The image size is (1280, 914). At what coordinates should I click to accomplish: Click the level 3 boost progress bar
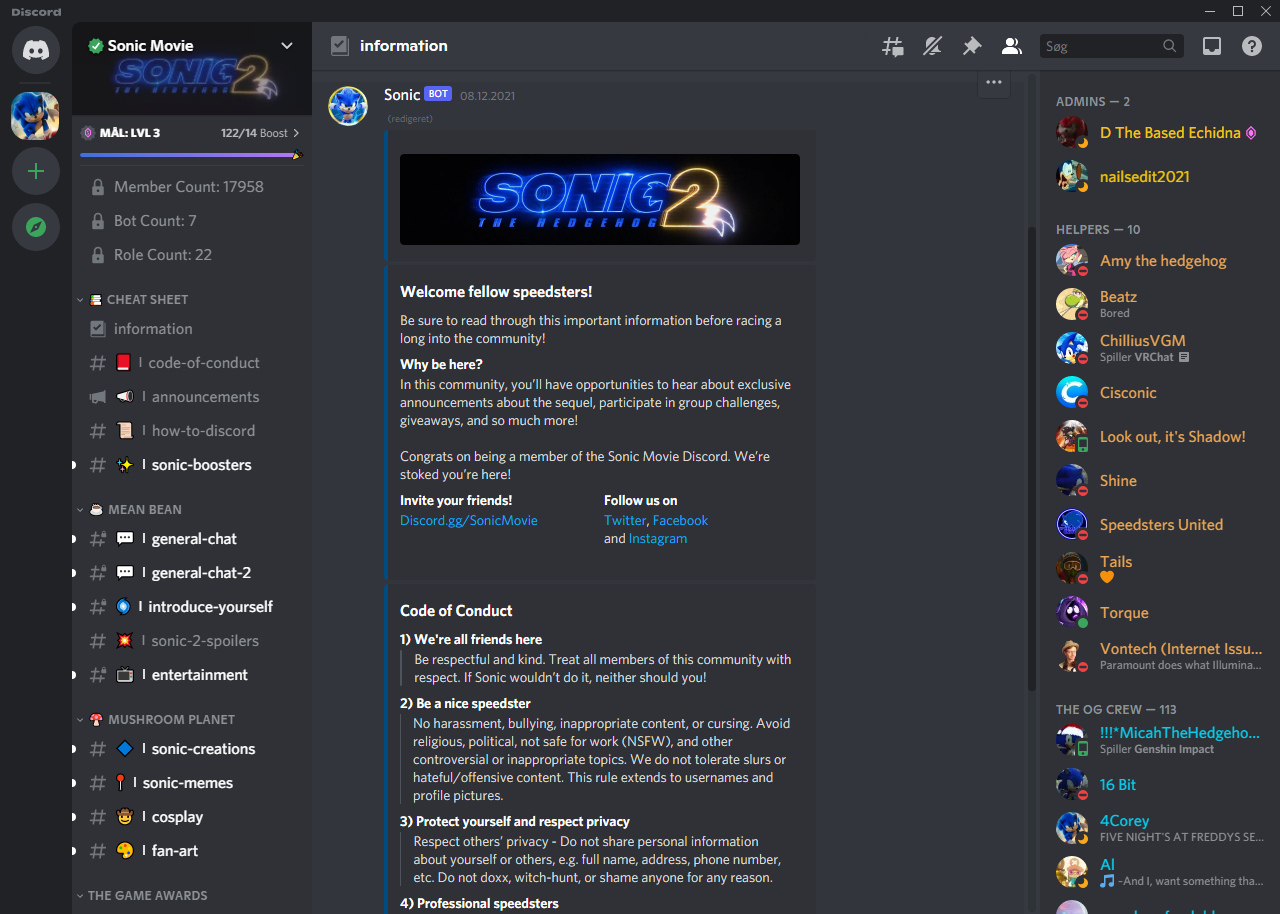point(190,155)
